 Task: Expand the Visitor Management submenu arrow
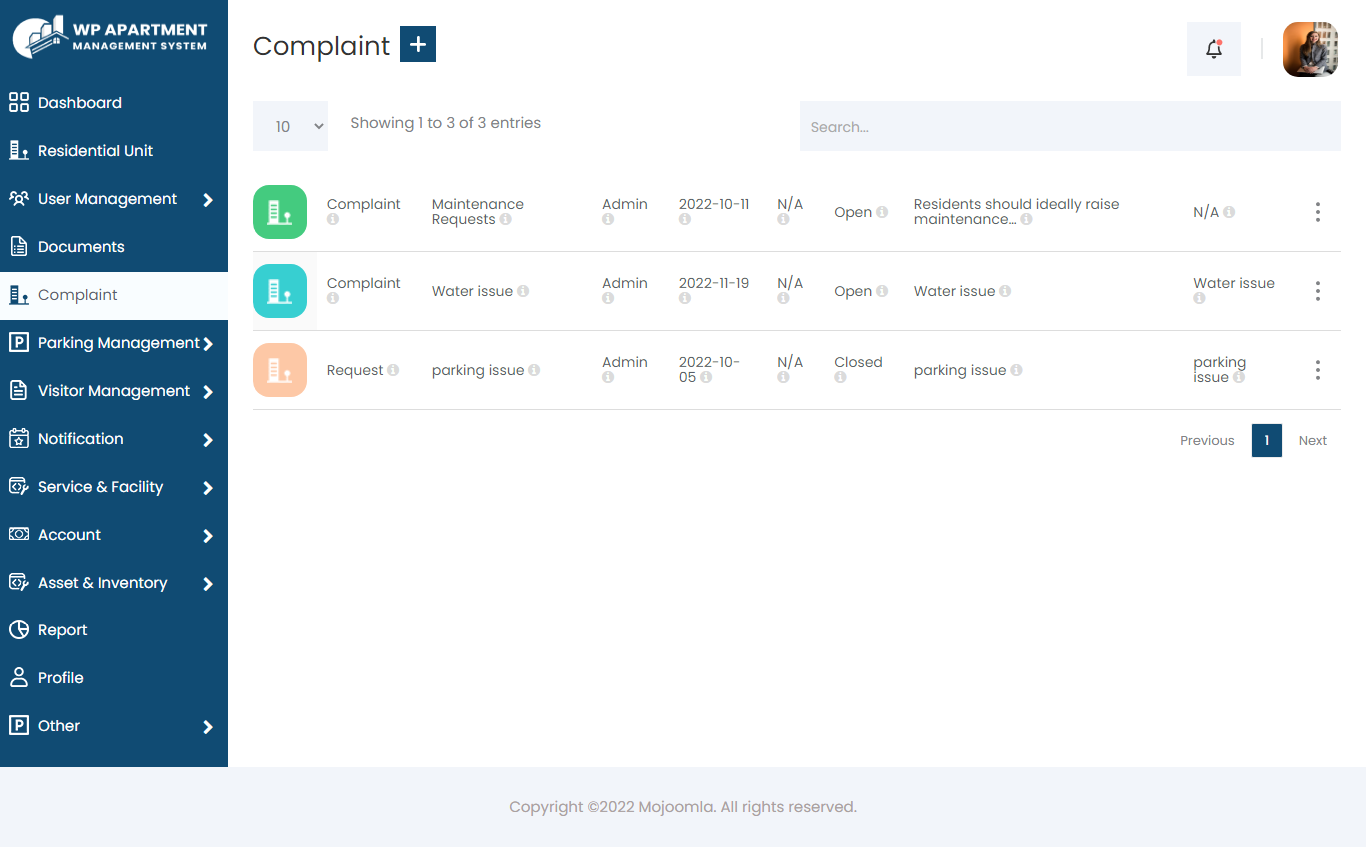pyautogui.click(x=208, y=392)
